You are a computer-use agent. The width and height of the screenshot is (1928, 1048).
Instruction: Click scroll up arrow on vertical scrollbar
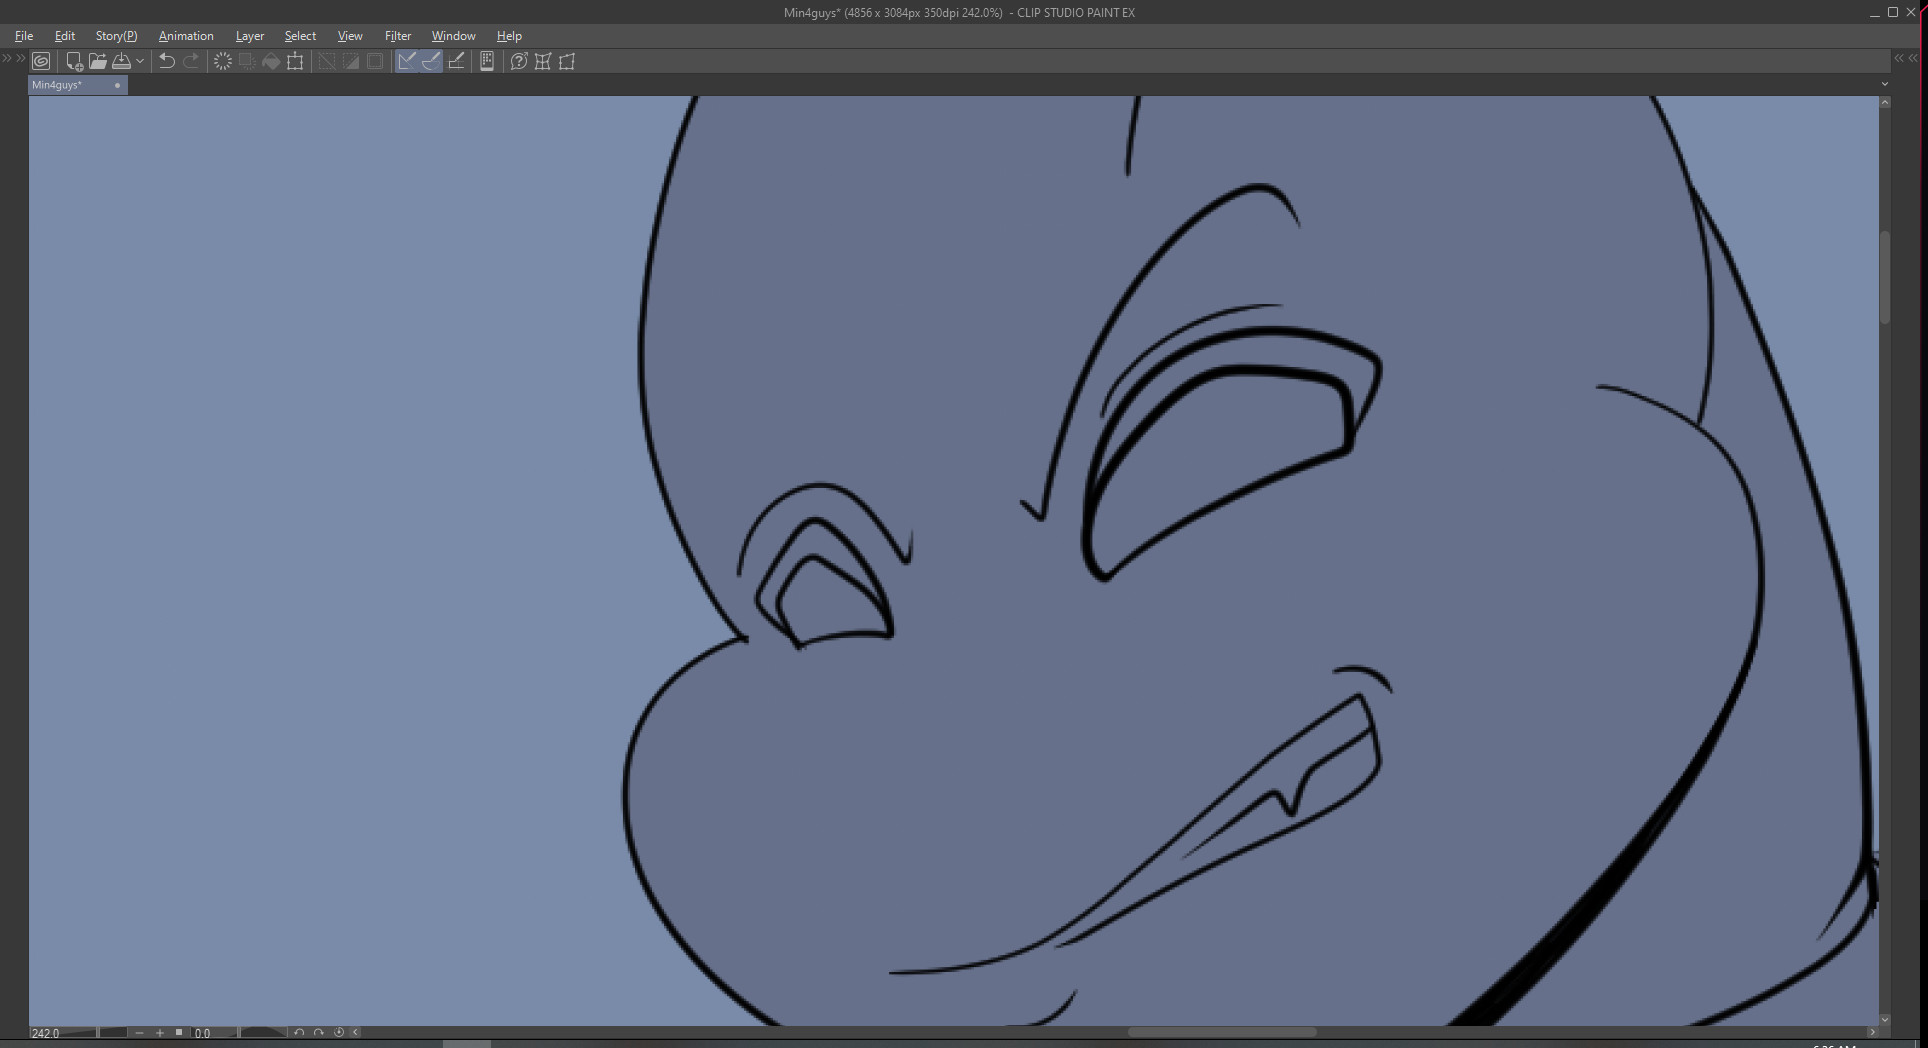[1885, 102]
